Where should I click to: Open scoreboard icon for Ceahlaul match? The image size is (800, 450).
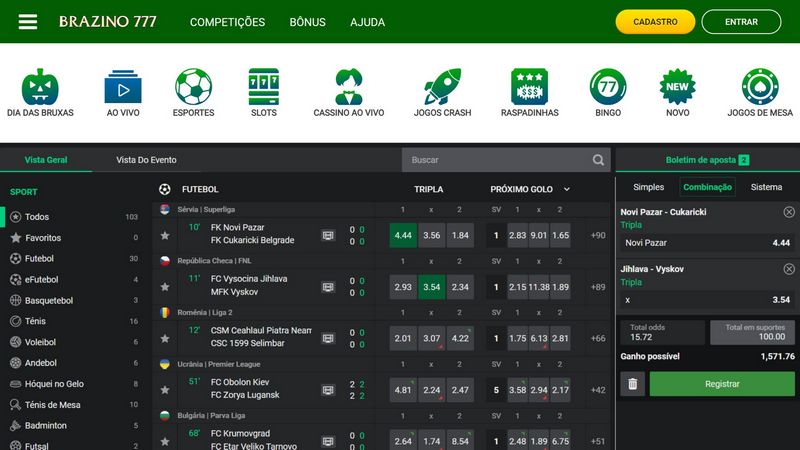(328, 338)
